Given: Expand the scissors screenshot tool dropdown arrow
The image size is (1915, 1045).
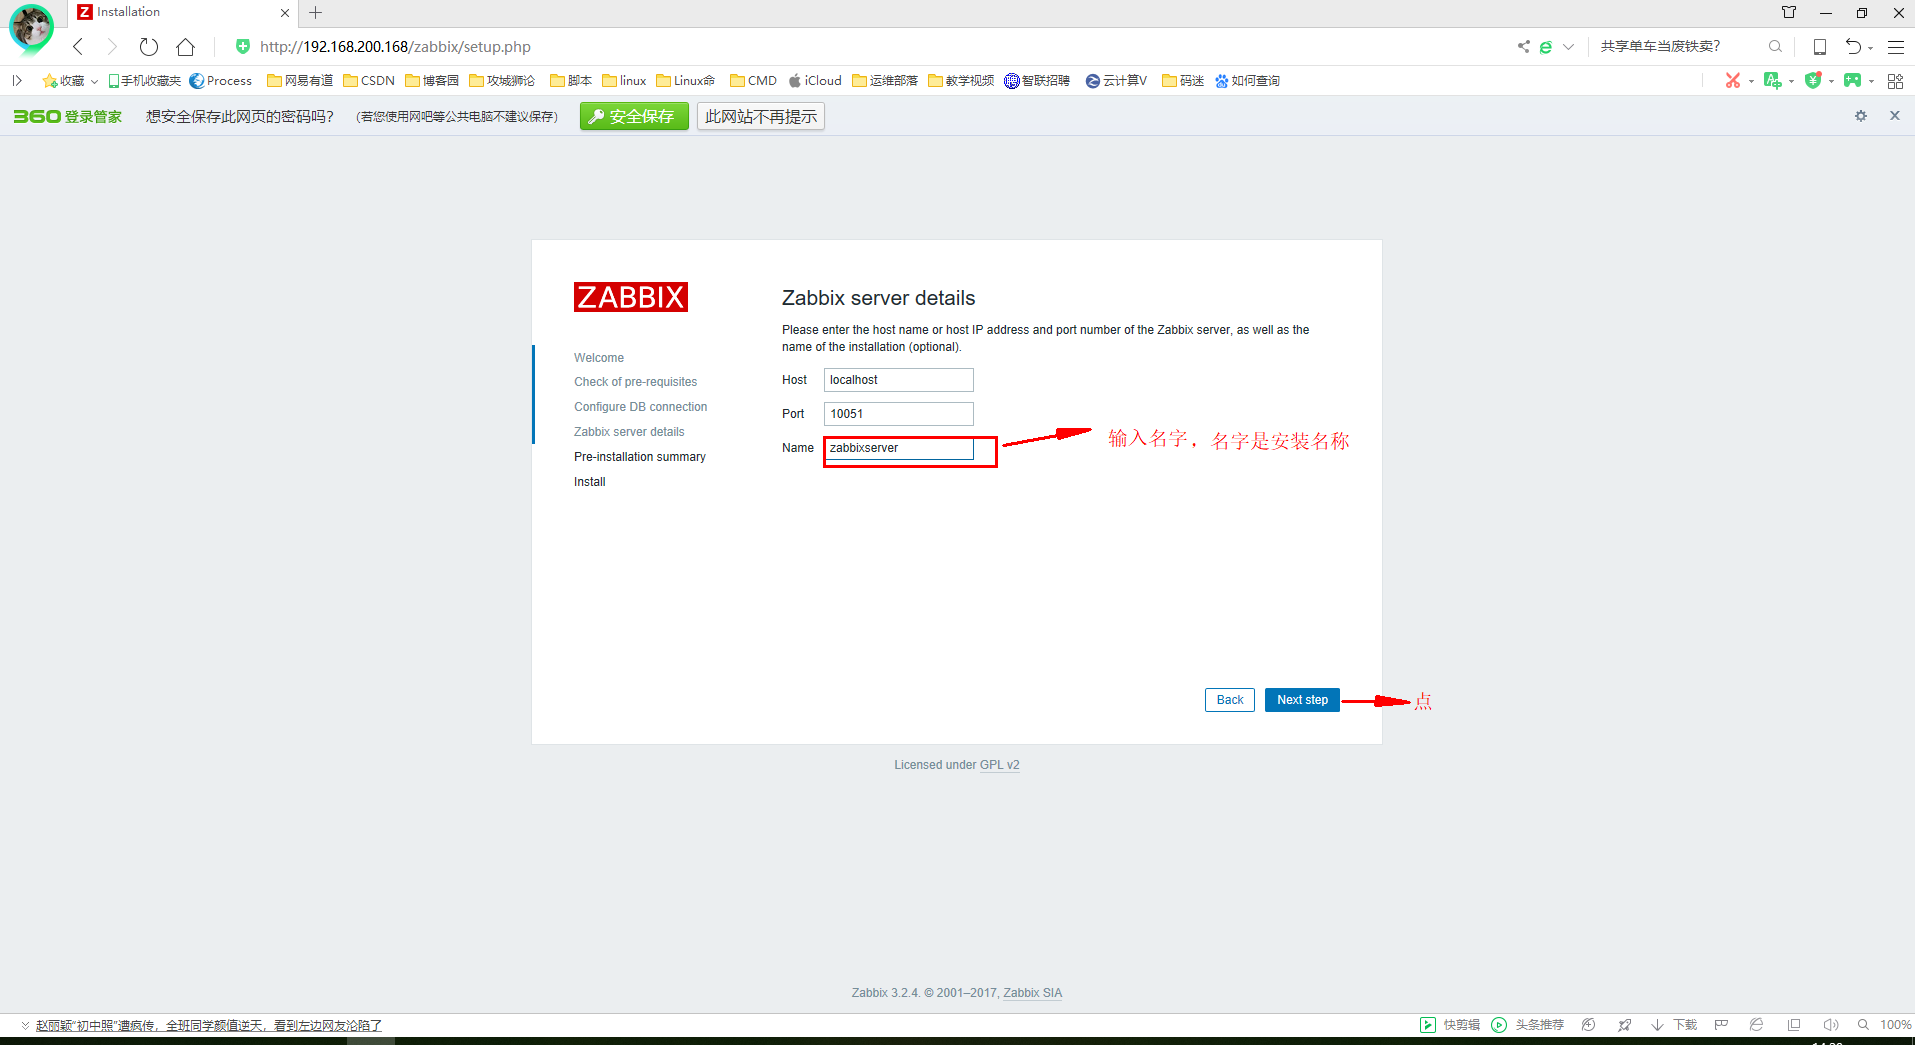Looking at the screenshot, I should pos(1751,81).
